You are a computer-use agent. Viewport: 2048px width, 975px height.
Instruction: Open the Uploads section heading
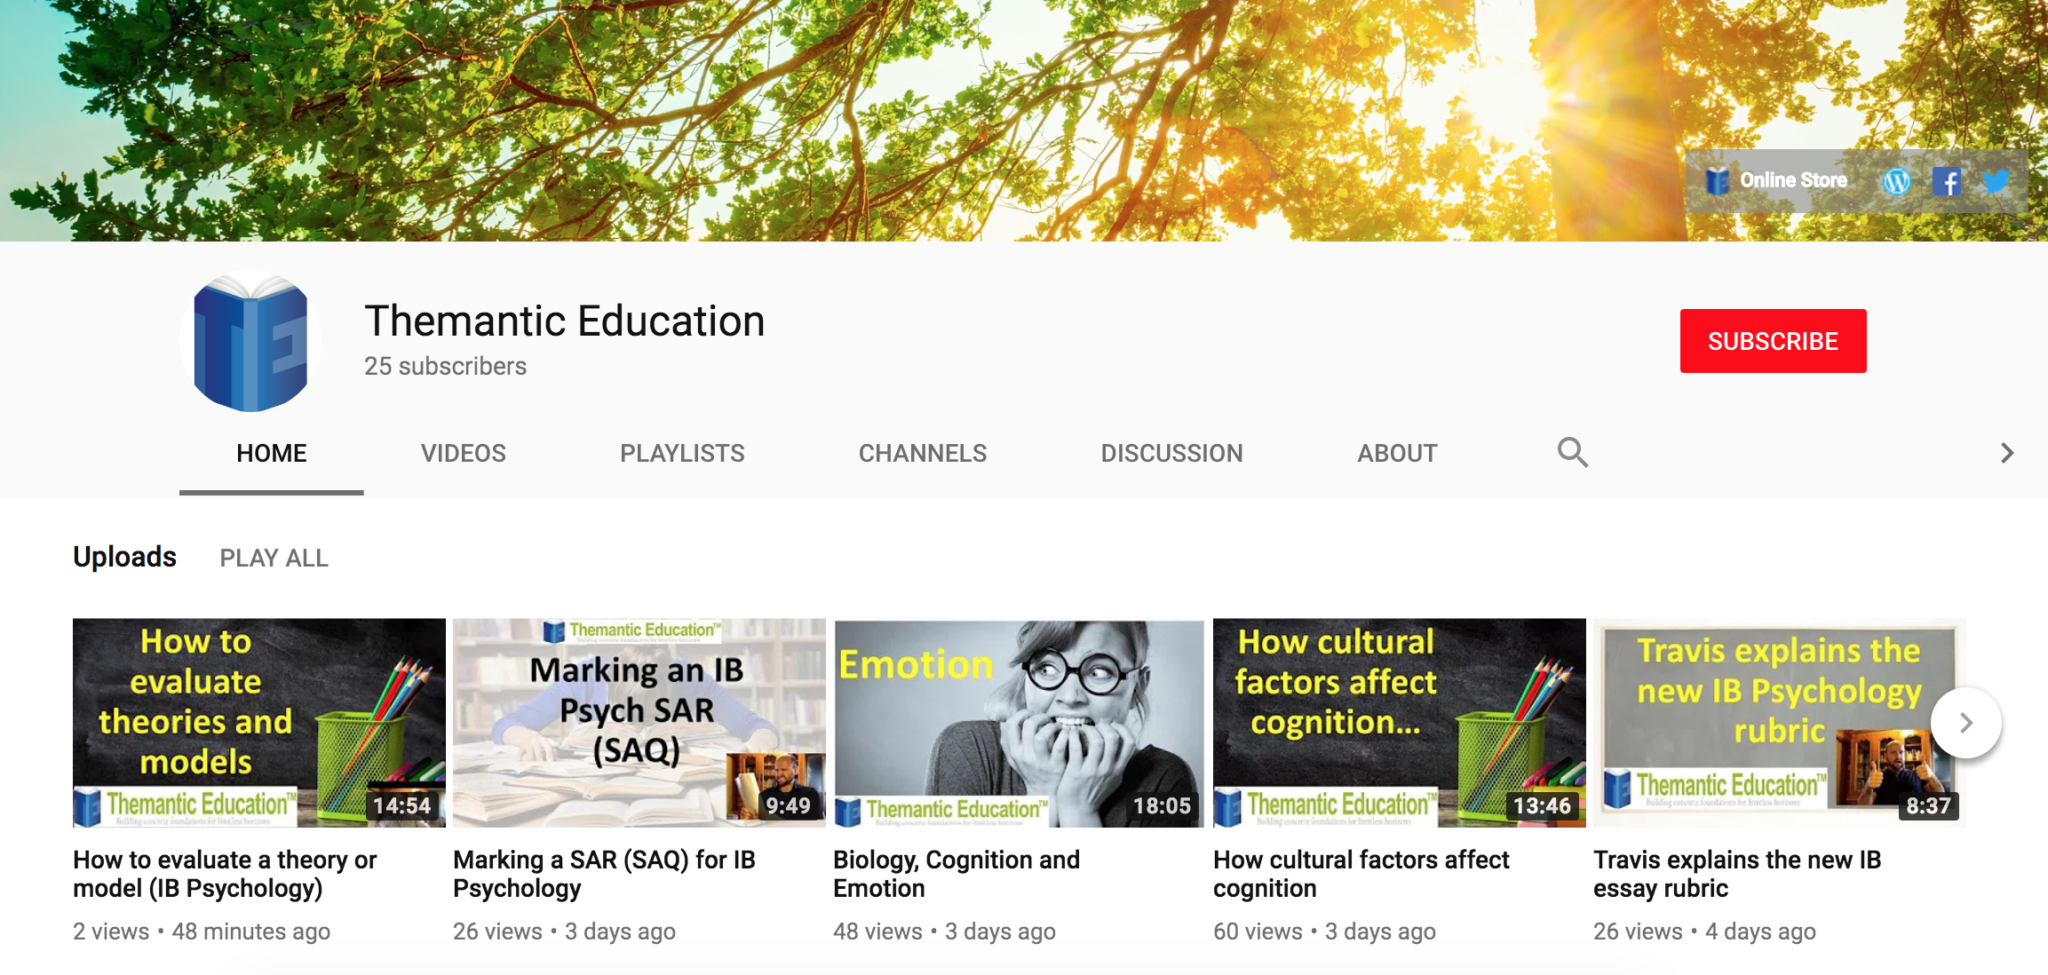pos(125,557)
